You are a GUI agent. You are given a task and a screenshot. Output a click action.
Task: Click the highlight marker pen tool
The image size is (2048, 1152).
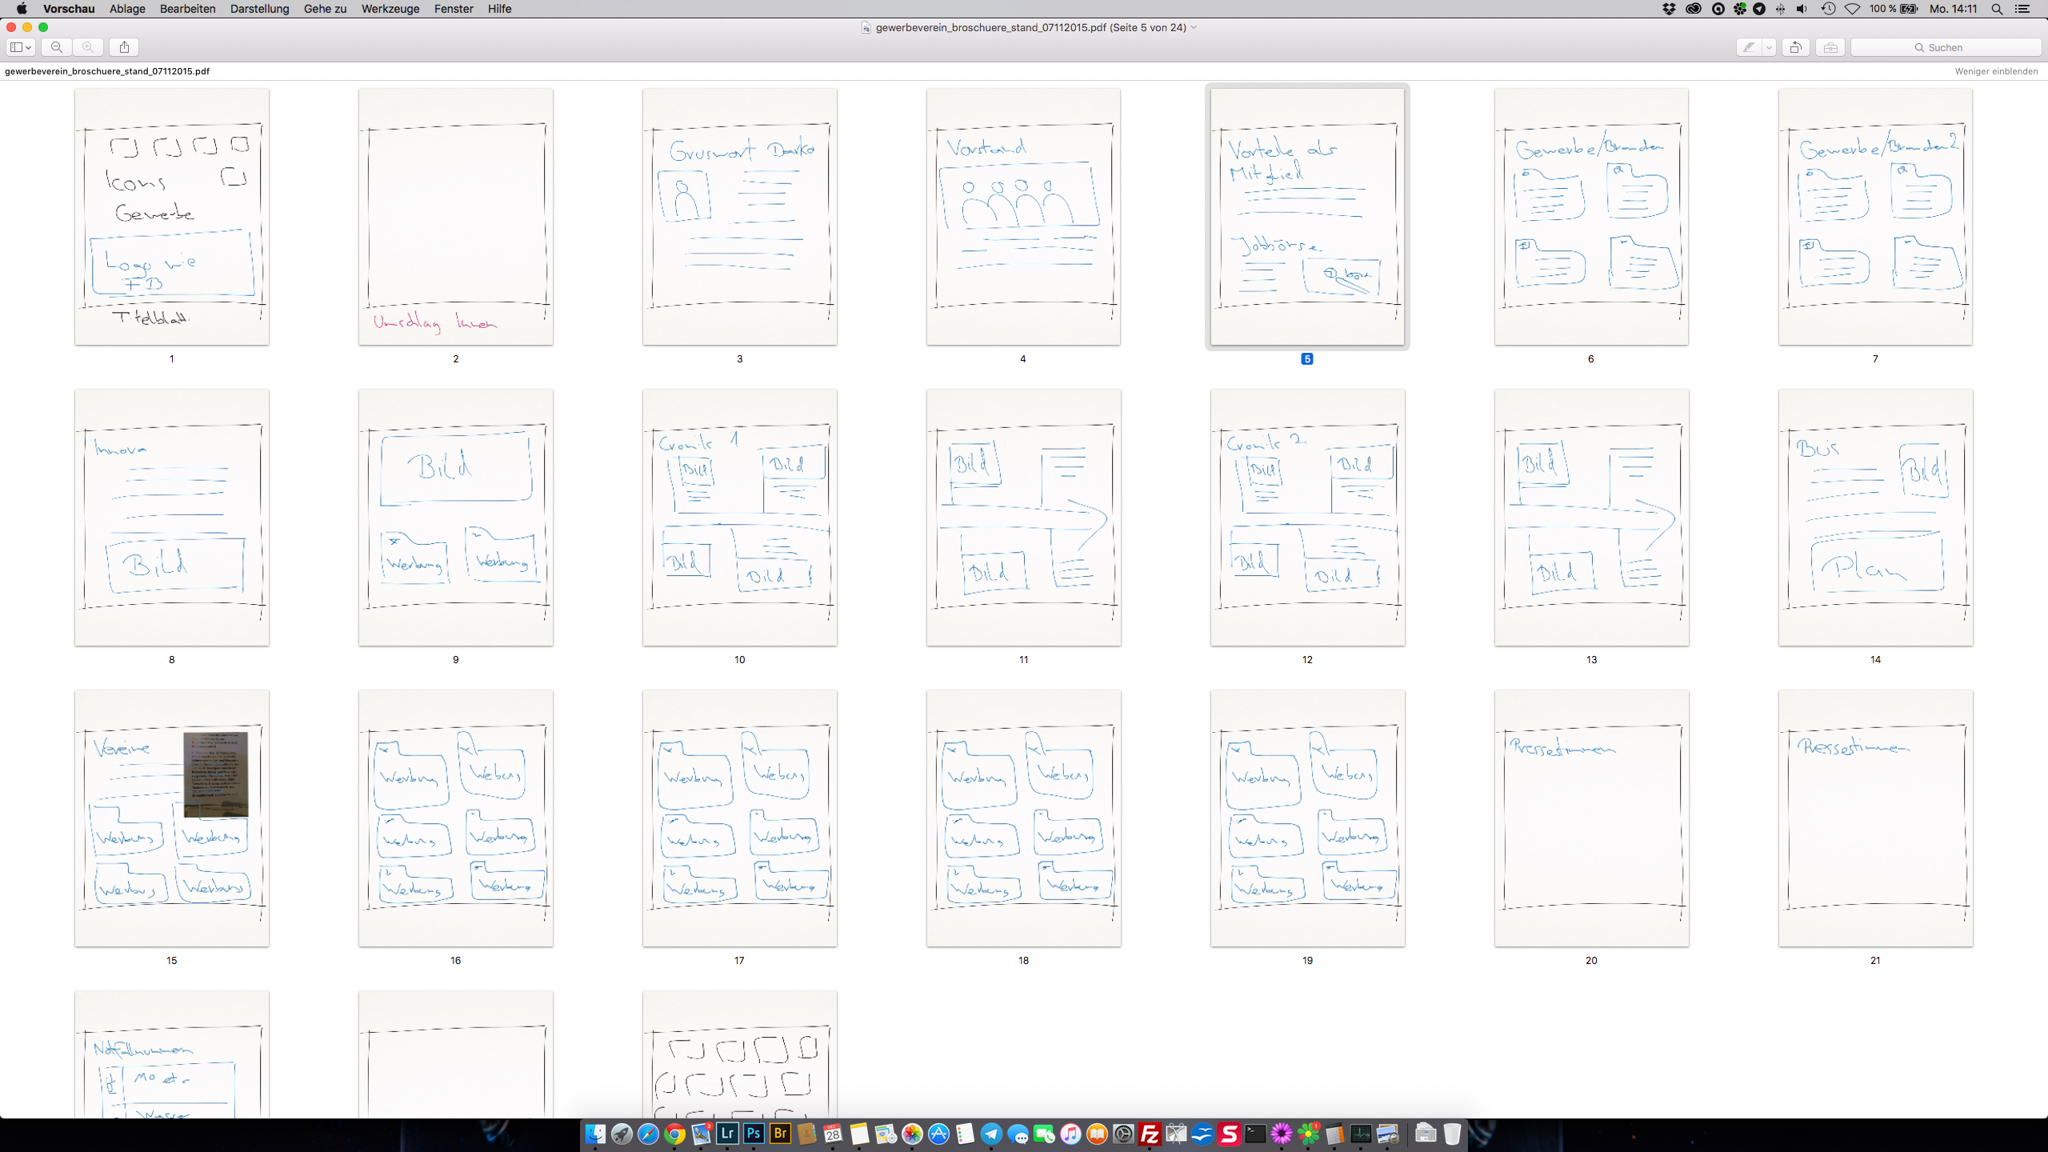coord(1748,47)
